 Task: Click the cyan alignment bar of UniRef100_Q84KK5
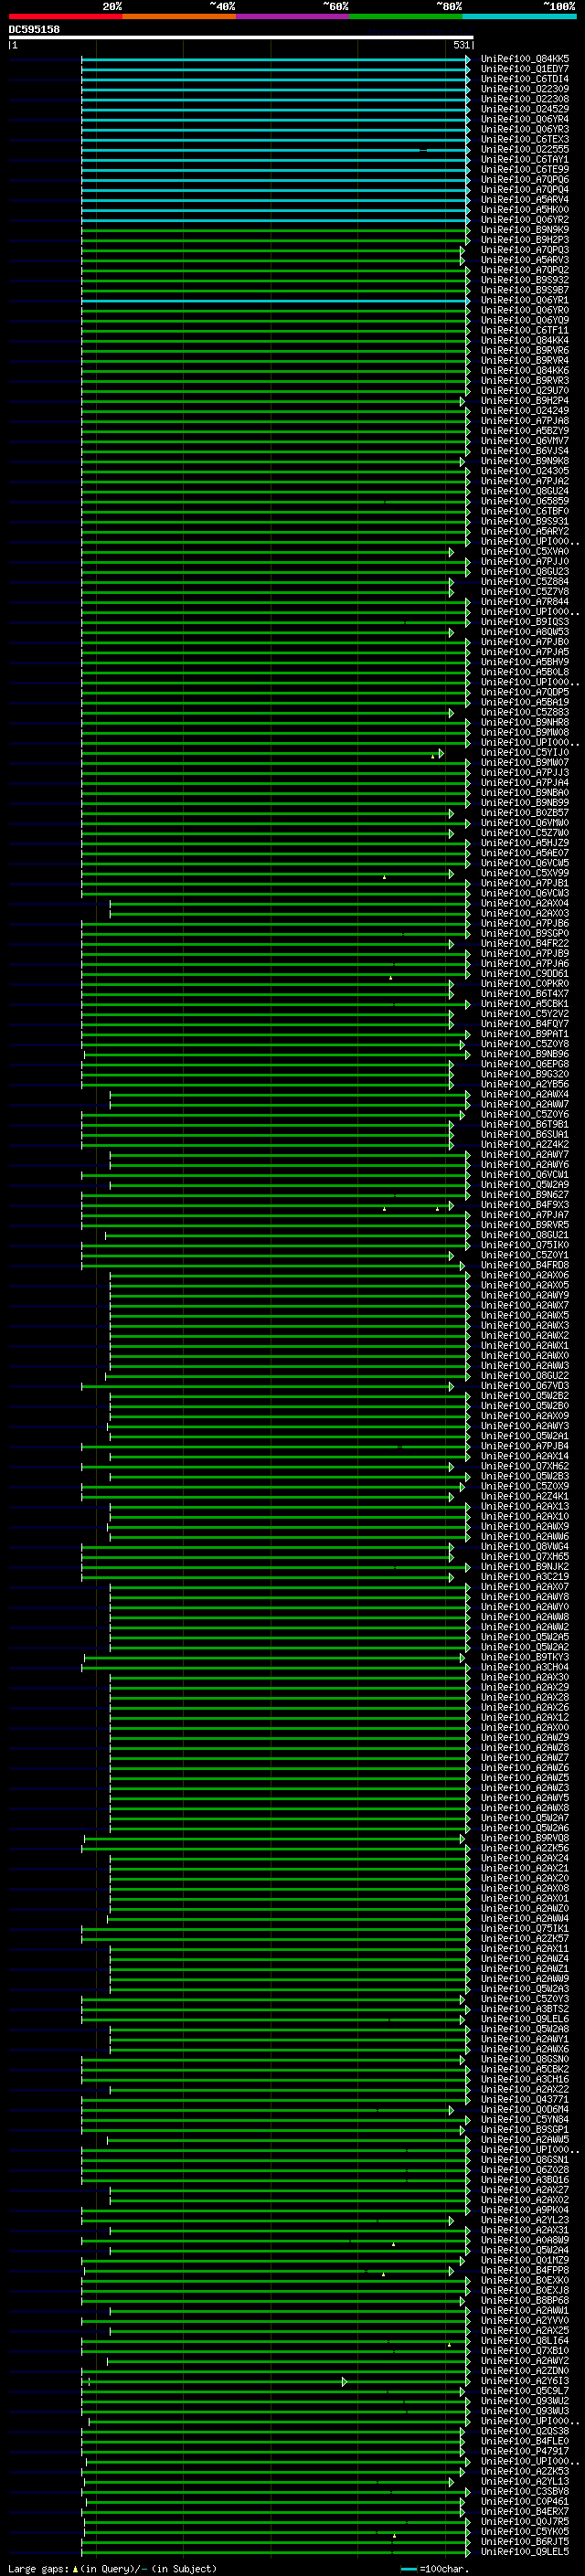[x=275, y=59]
